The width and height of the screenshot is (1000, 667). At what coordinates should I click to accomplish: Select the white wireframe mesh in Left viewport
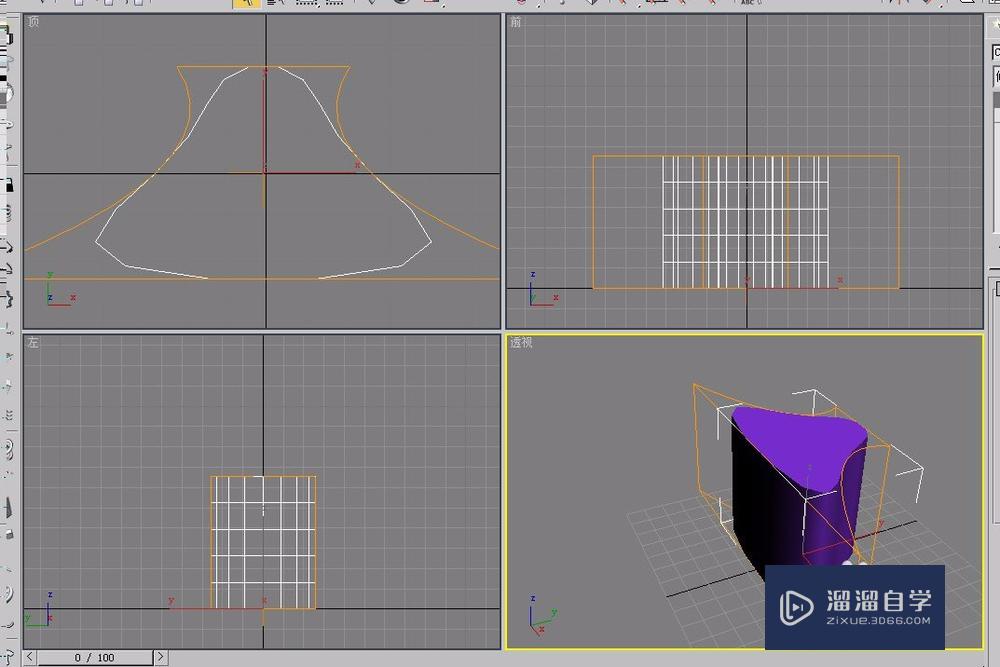coord(263,542)
